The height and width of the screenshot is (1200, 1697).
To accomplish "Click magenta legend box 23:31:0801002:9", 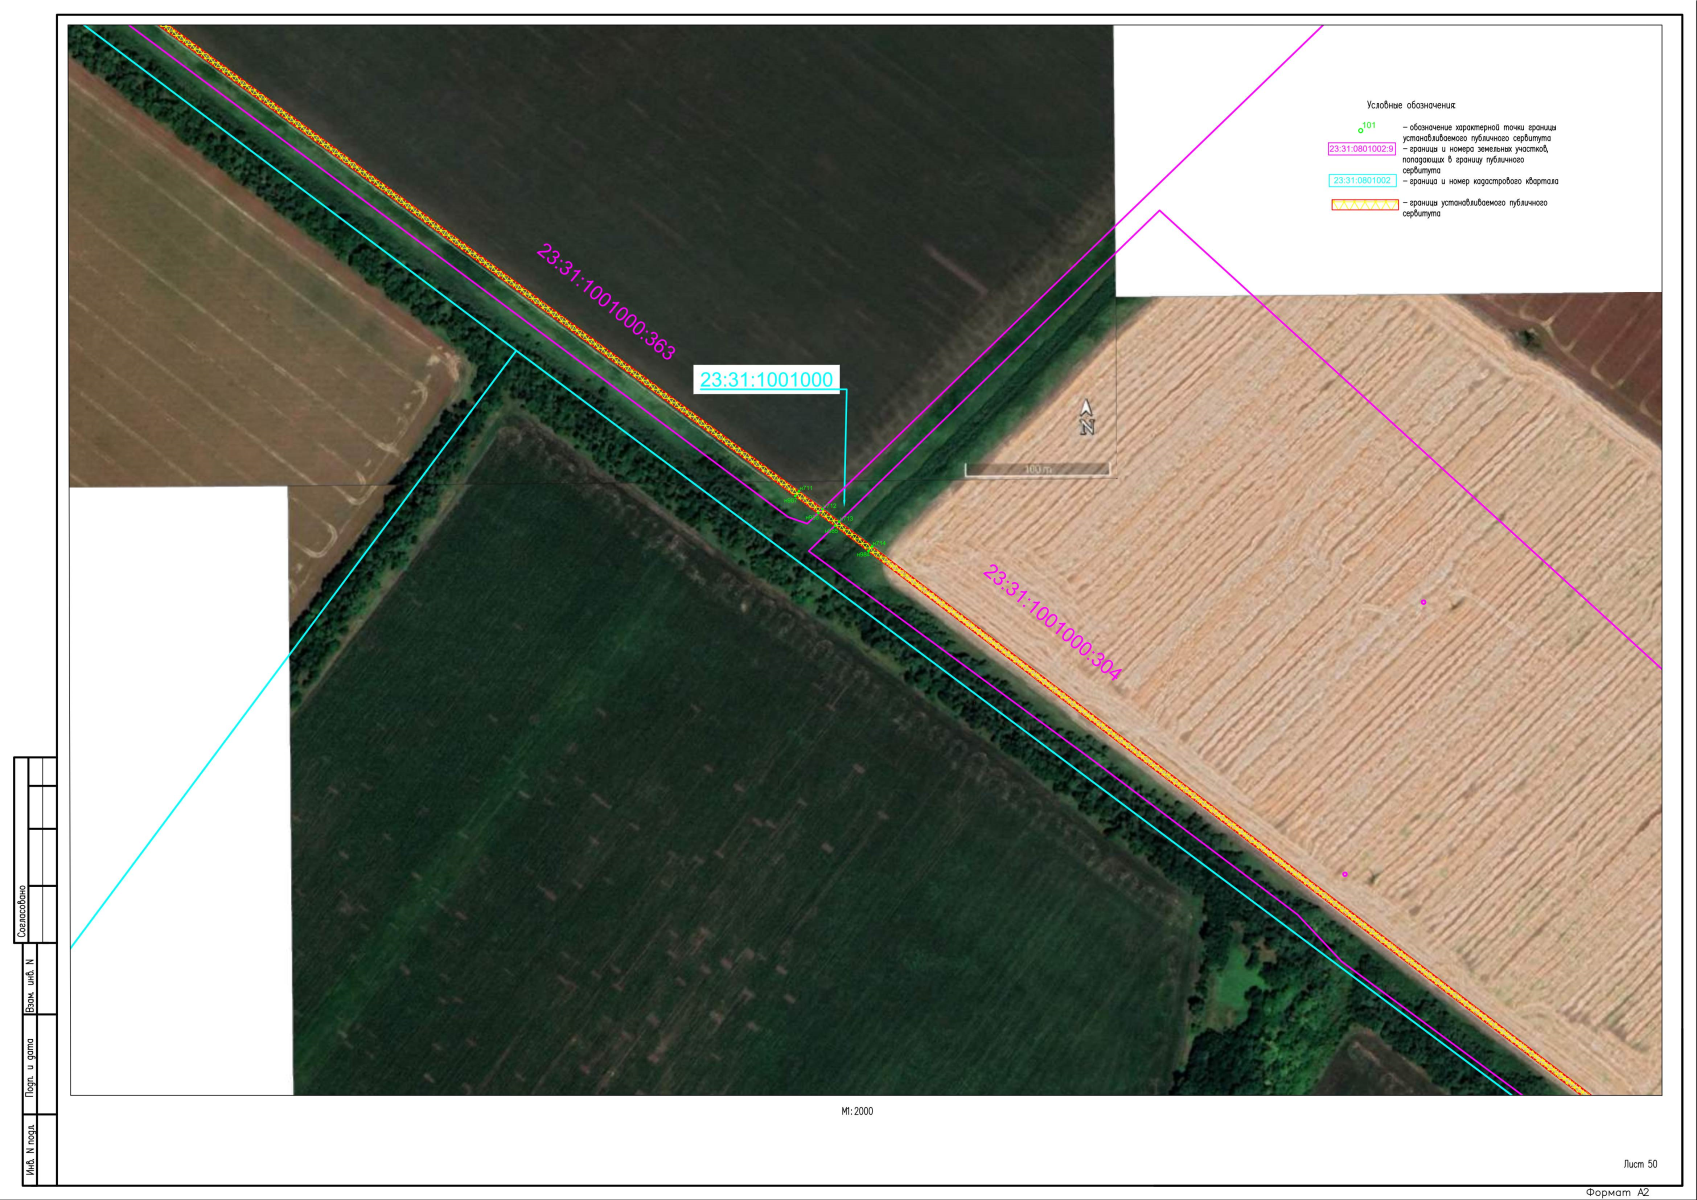I will (x=1361, y=149).
